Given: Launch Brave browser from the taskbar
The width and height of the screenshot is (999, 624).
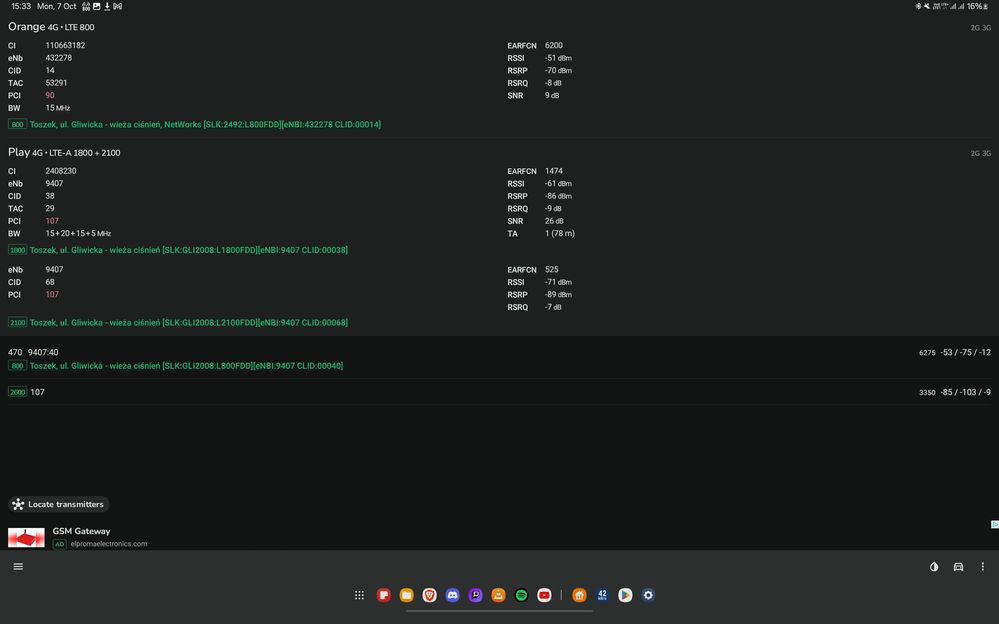Looking at the screenshot, I should pos(429,595).
